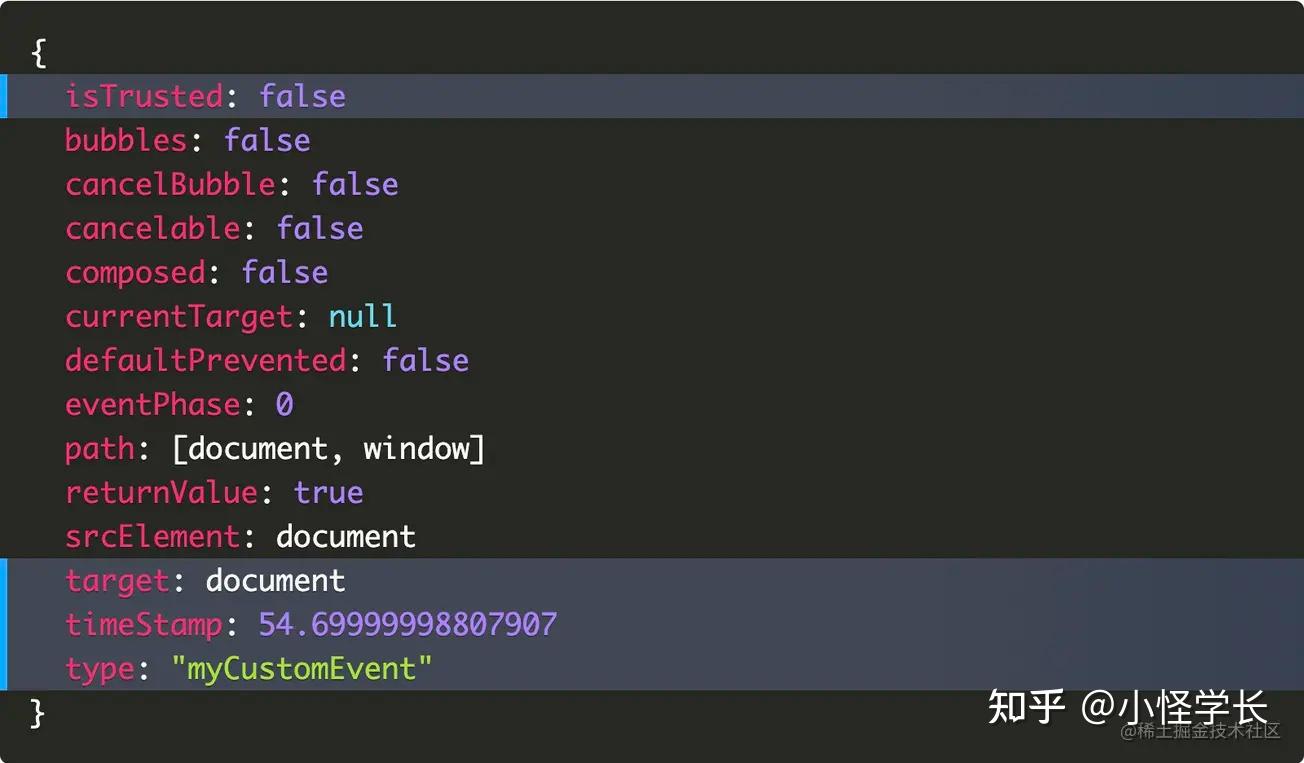Click the cancelBubble property name
The width and height of the screenshot is (1304, 763).
(x=170, y=184)
